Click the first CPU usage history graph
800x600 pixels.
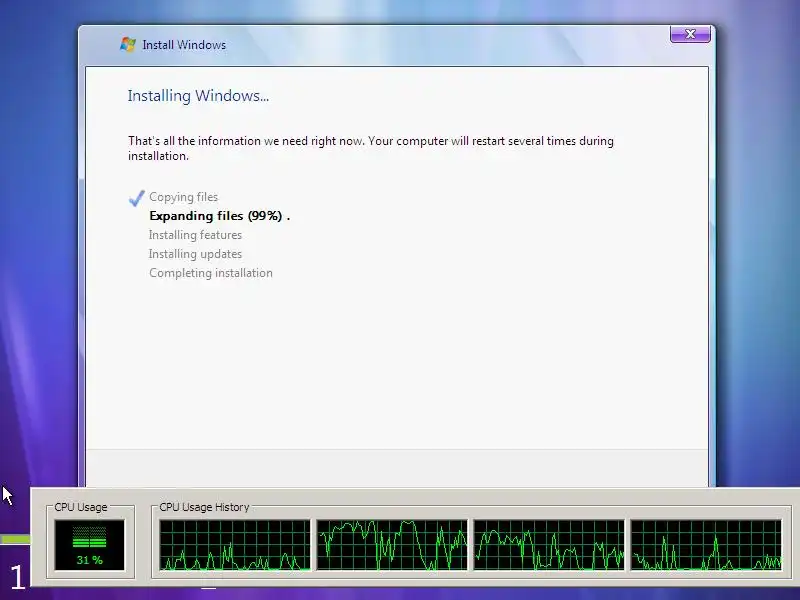pos(235,545)
